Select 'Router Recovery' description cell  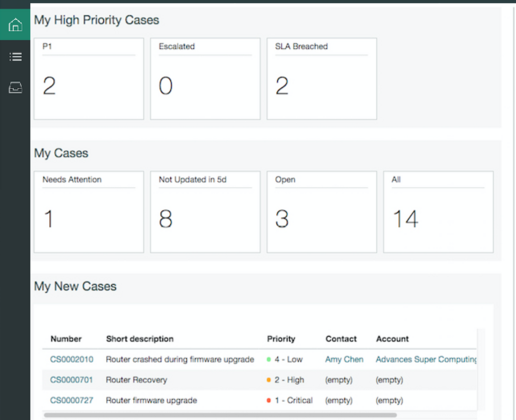[136, 380]
